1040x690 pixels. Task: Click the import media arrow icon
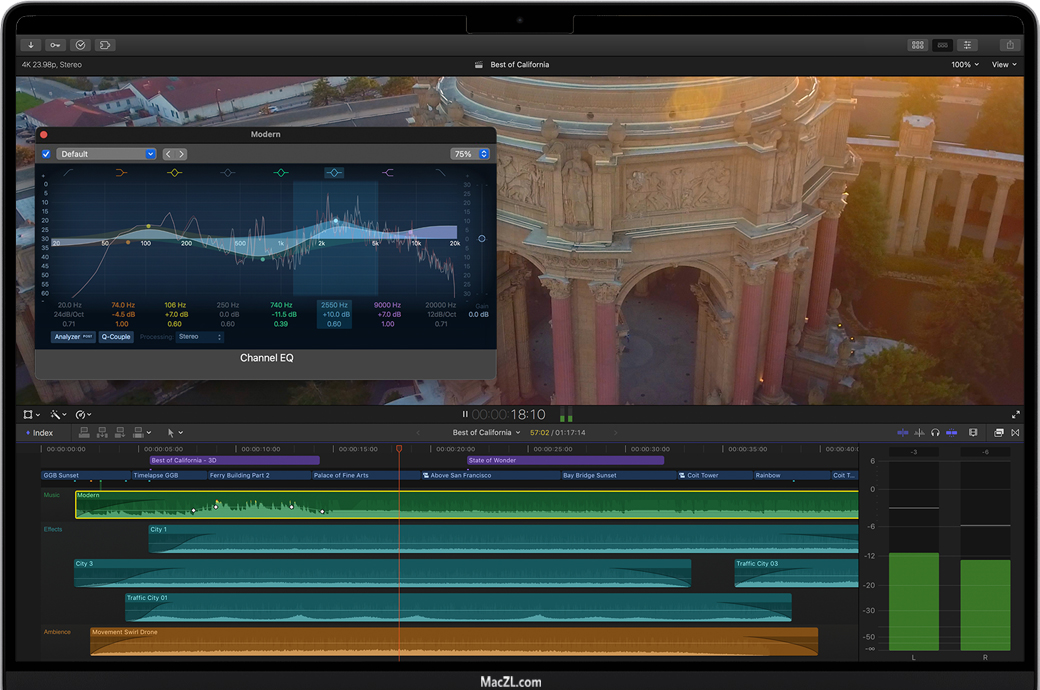(x=31, y=45)
